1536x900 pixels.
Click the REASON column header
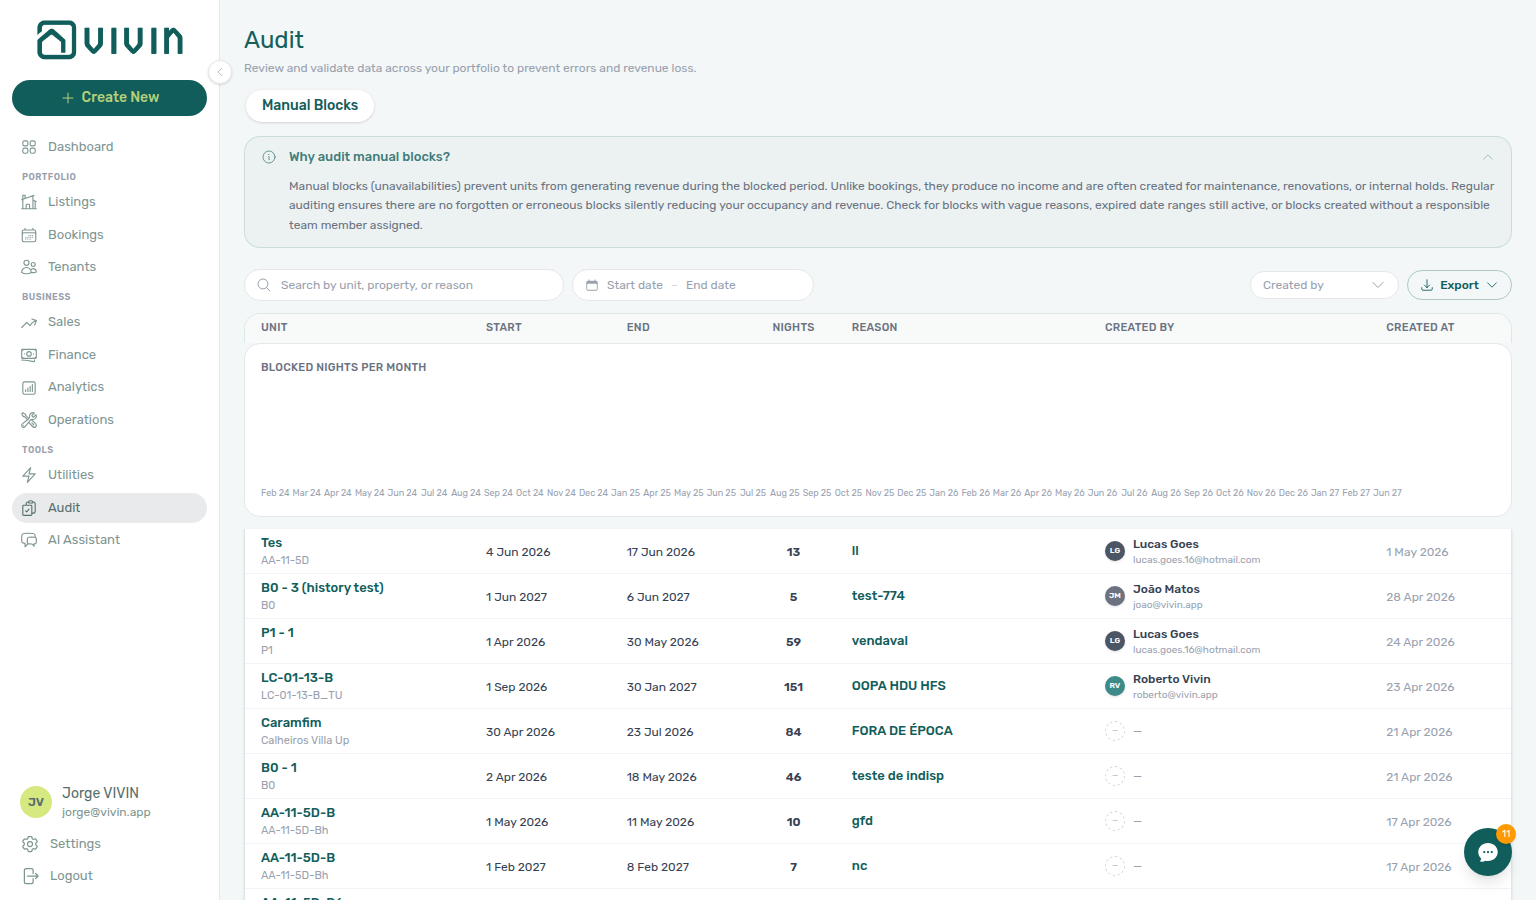(874, 328)
